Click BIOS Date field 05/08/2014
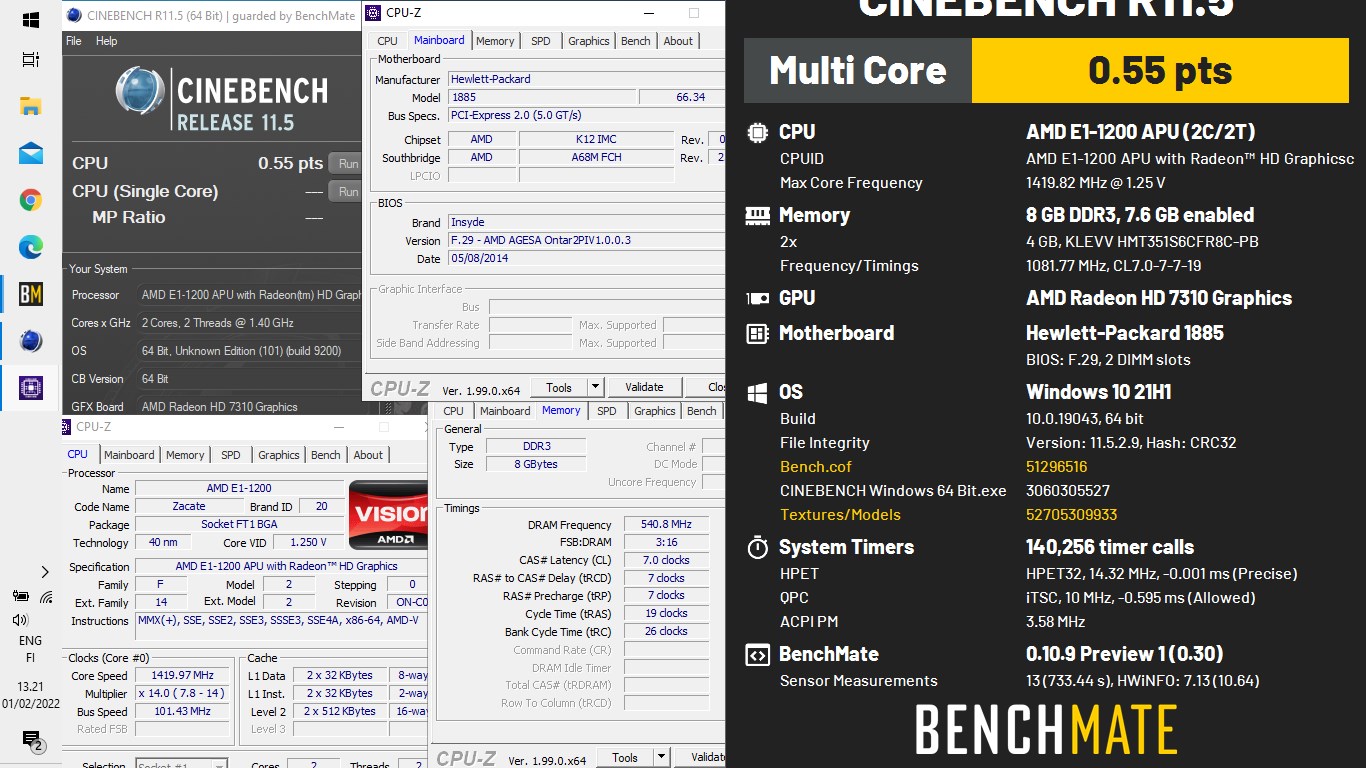This screenshot has width=1366, height=768. tap(585, 258)
